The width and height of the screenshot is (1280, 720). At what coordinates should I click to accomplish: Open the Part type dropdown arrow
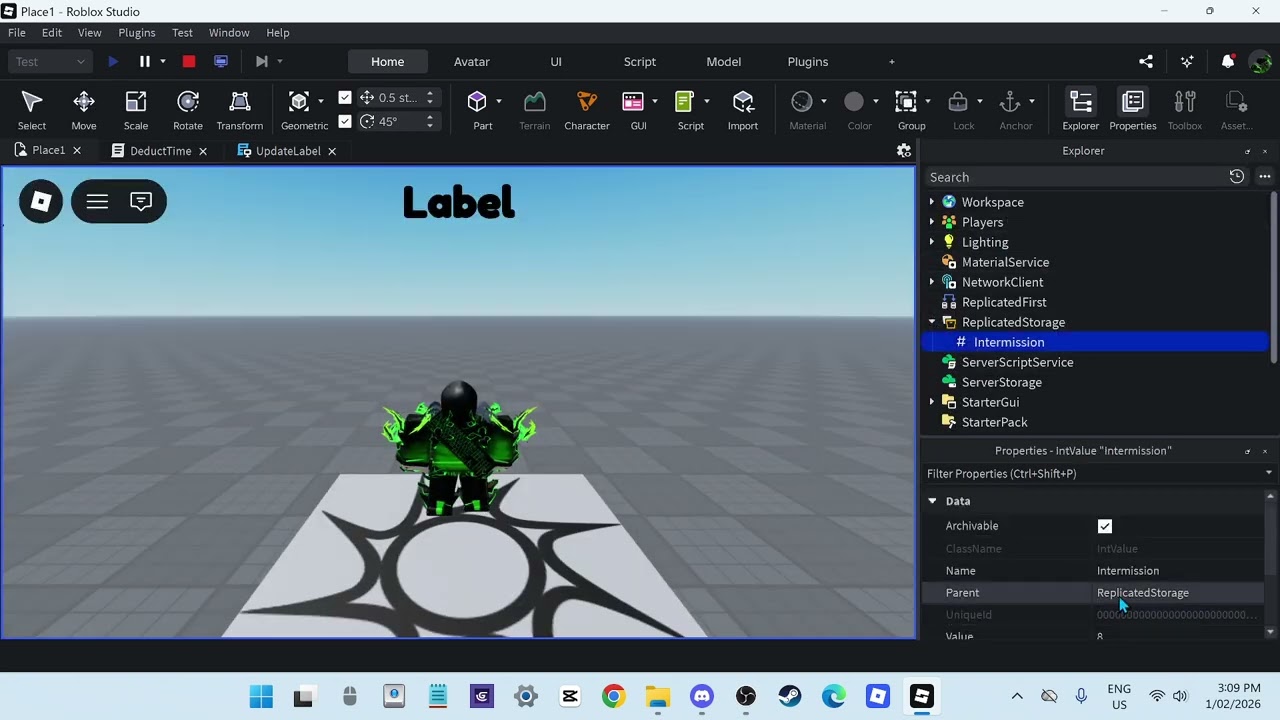pyautogui.click(x=498, y=102)
